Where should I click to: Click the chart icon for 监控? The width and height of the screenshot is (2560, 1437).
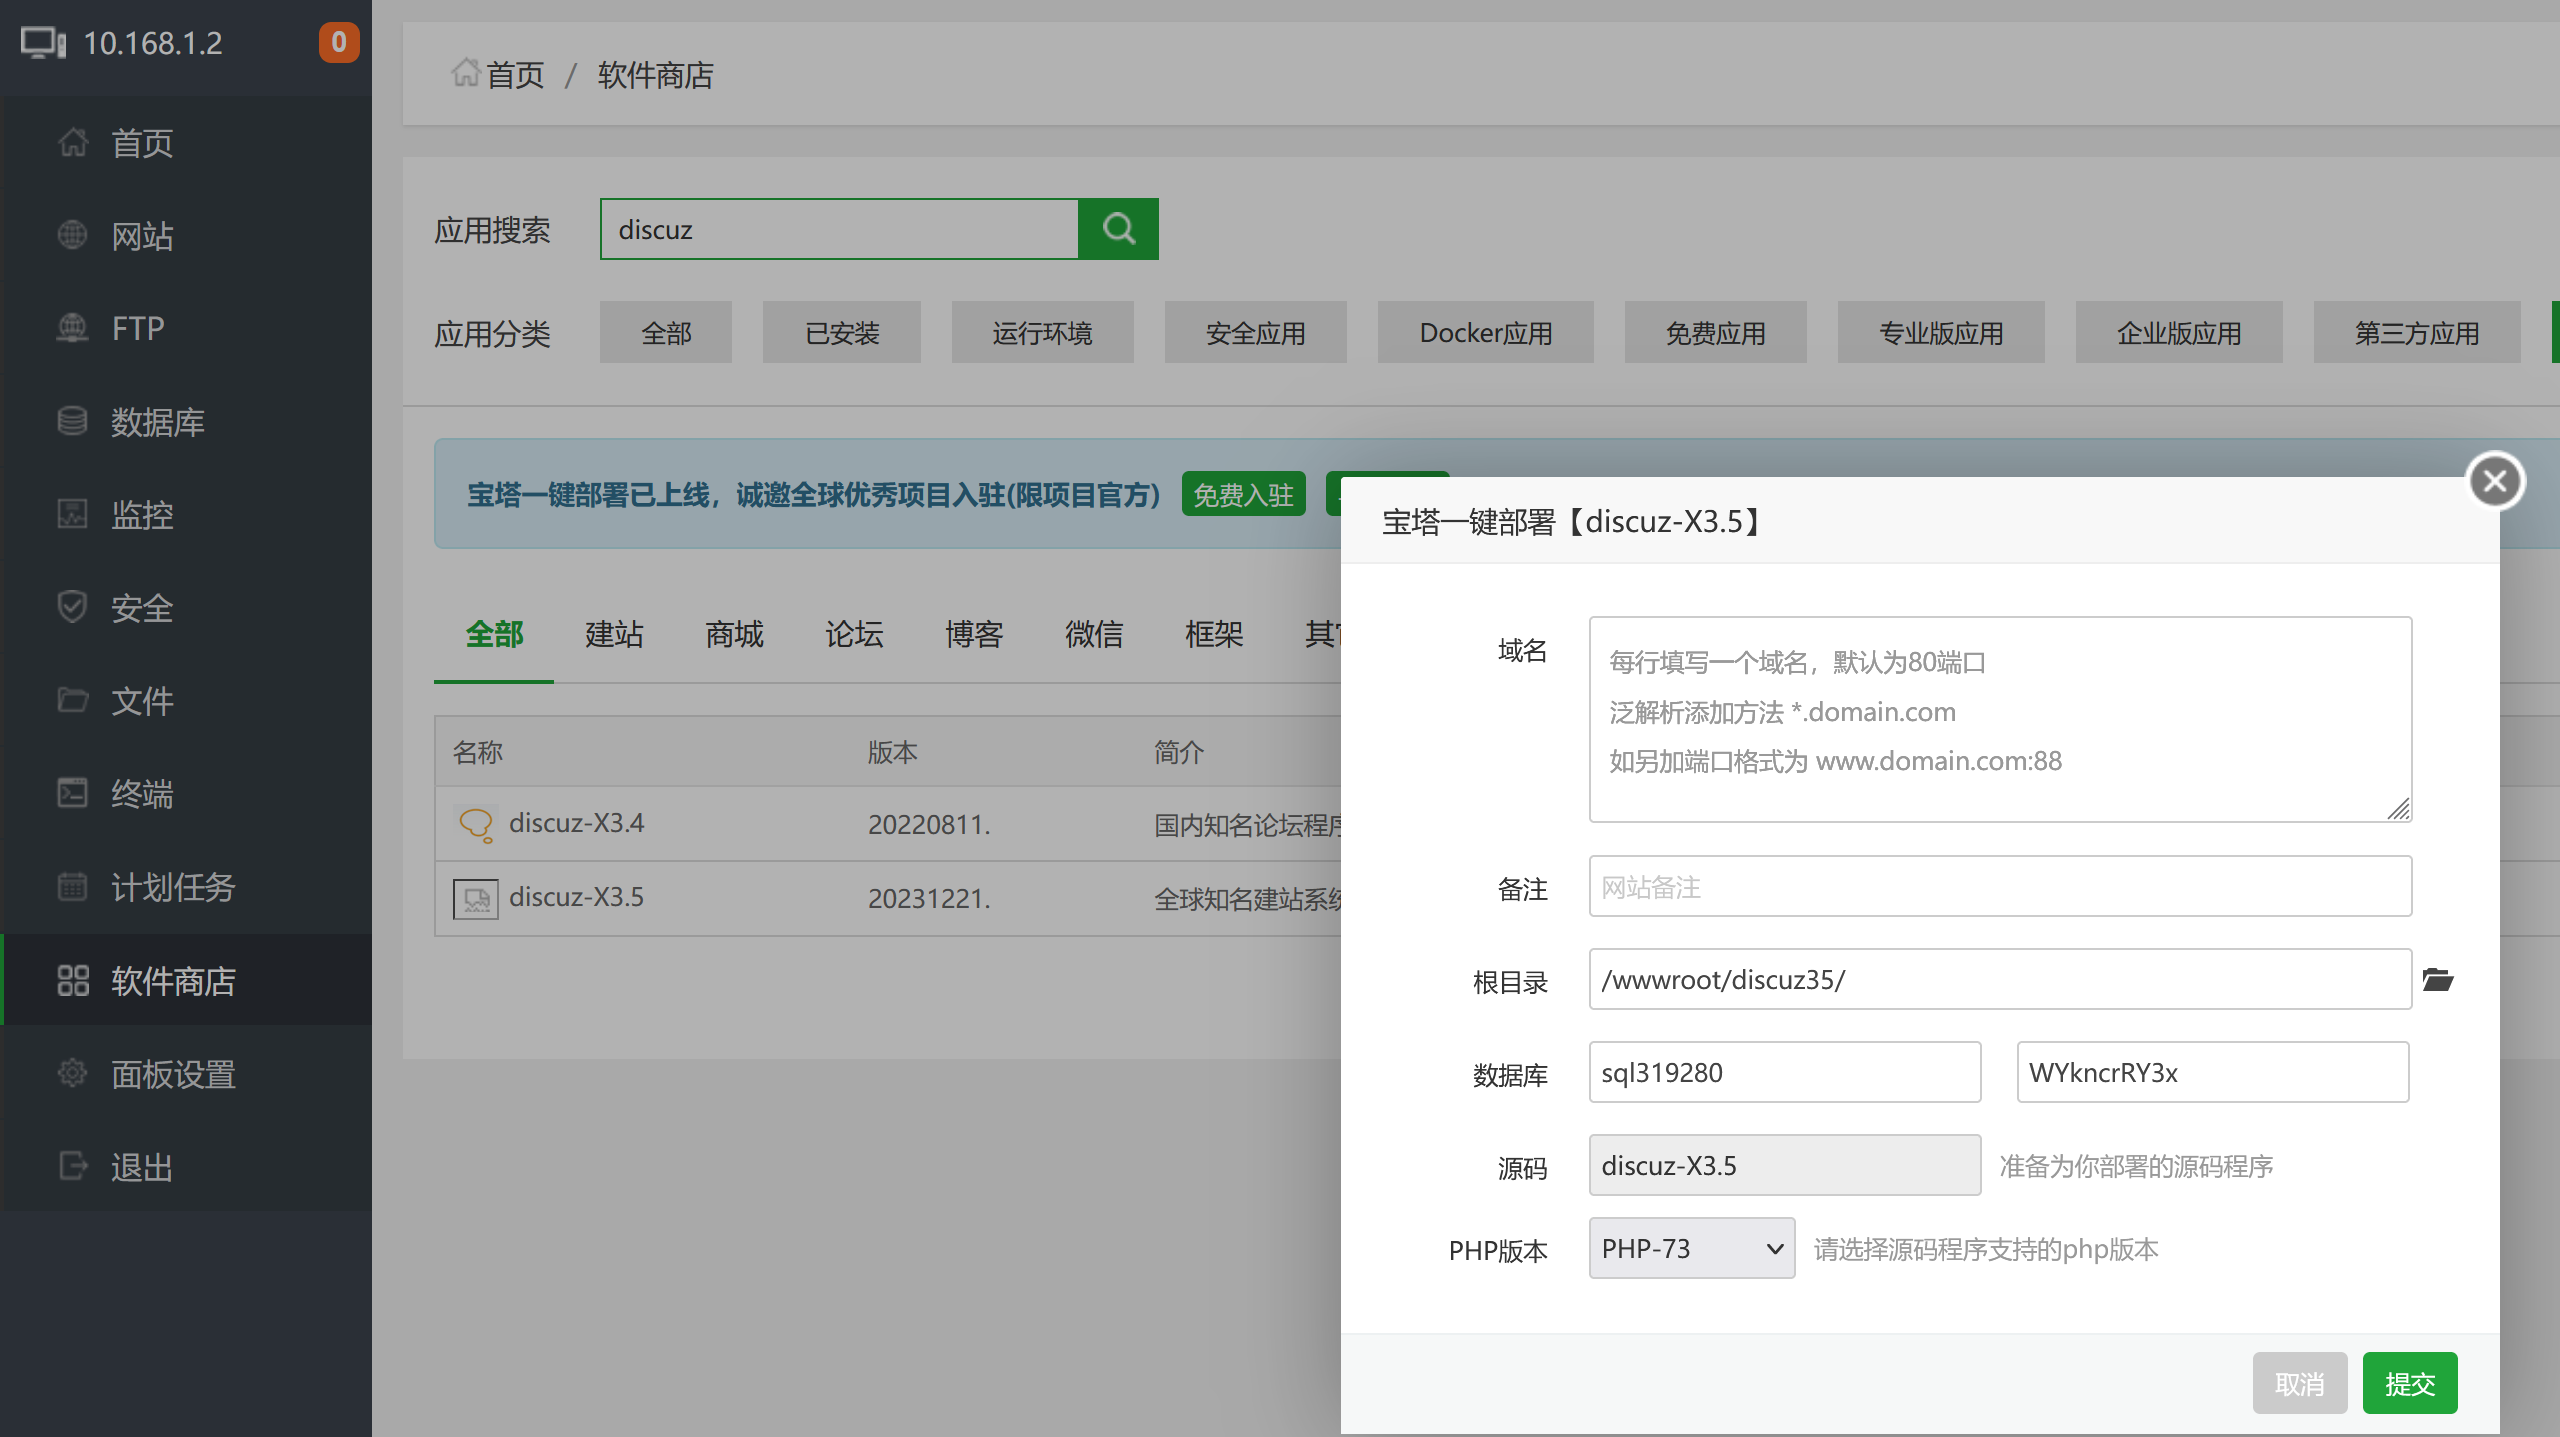[72, 514]
